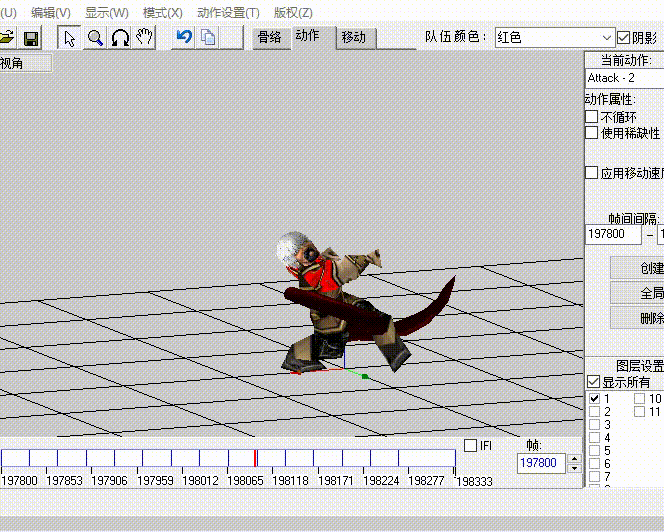The image size is (664, 532).
Task: Click the red keyframe marker on timeline
Action: click(255, 458)
